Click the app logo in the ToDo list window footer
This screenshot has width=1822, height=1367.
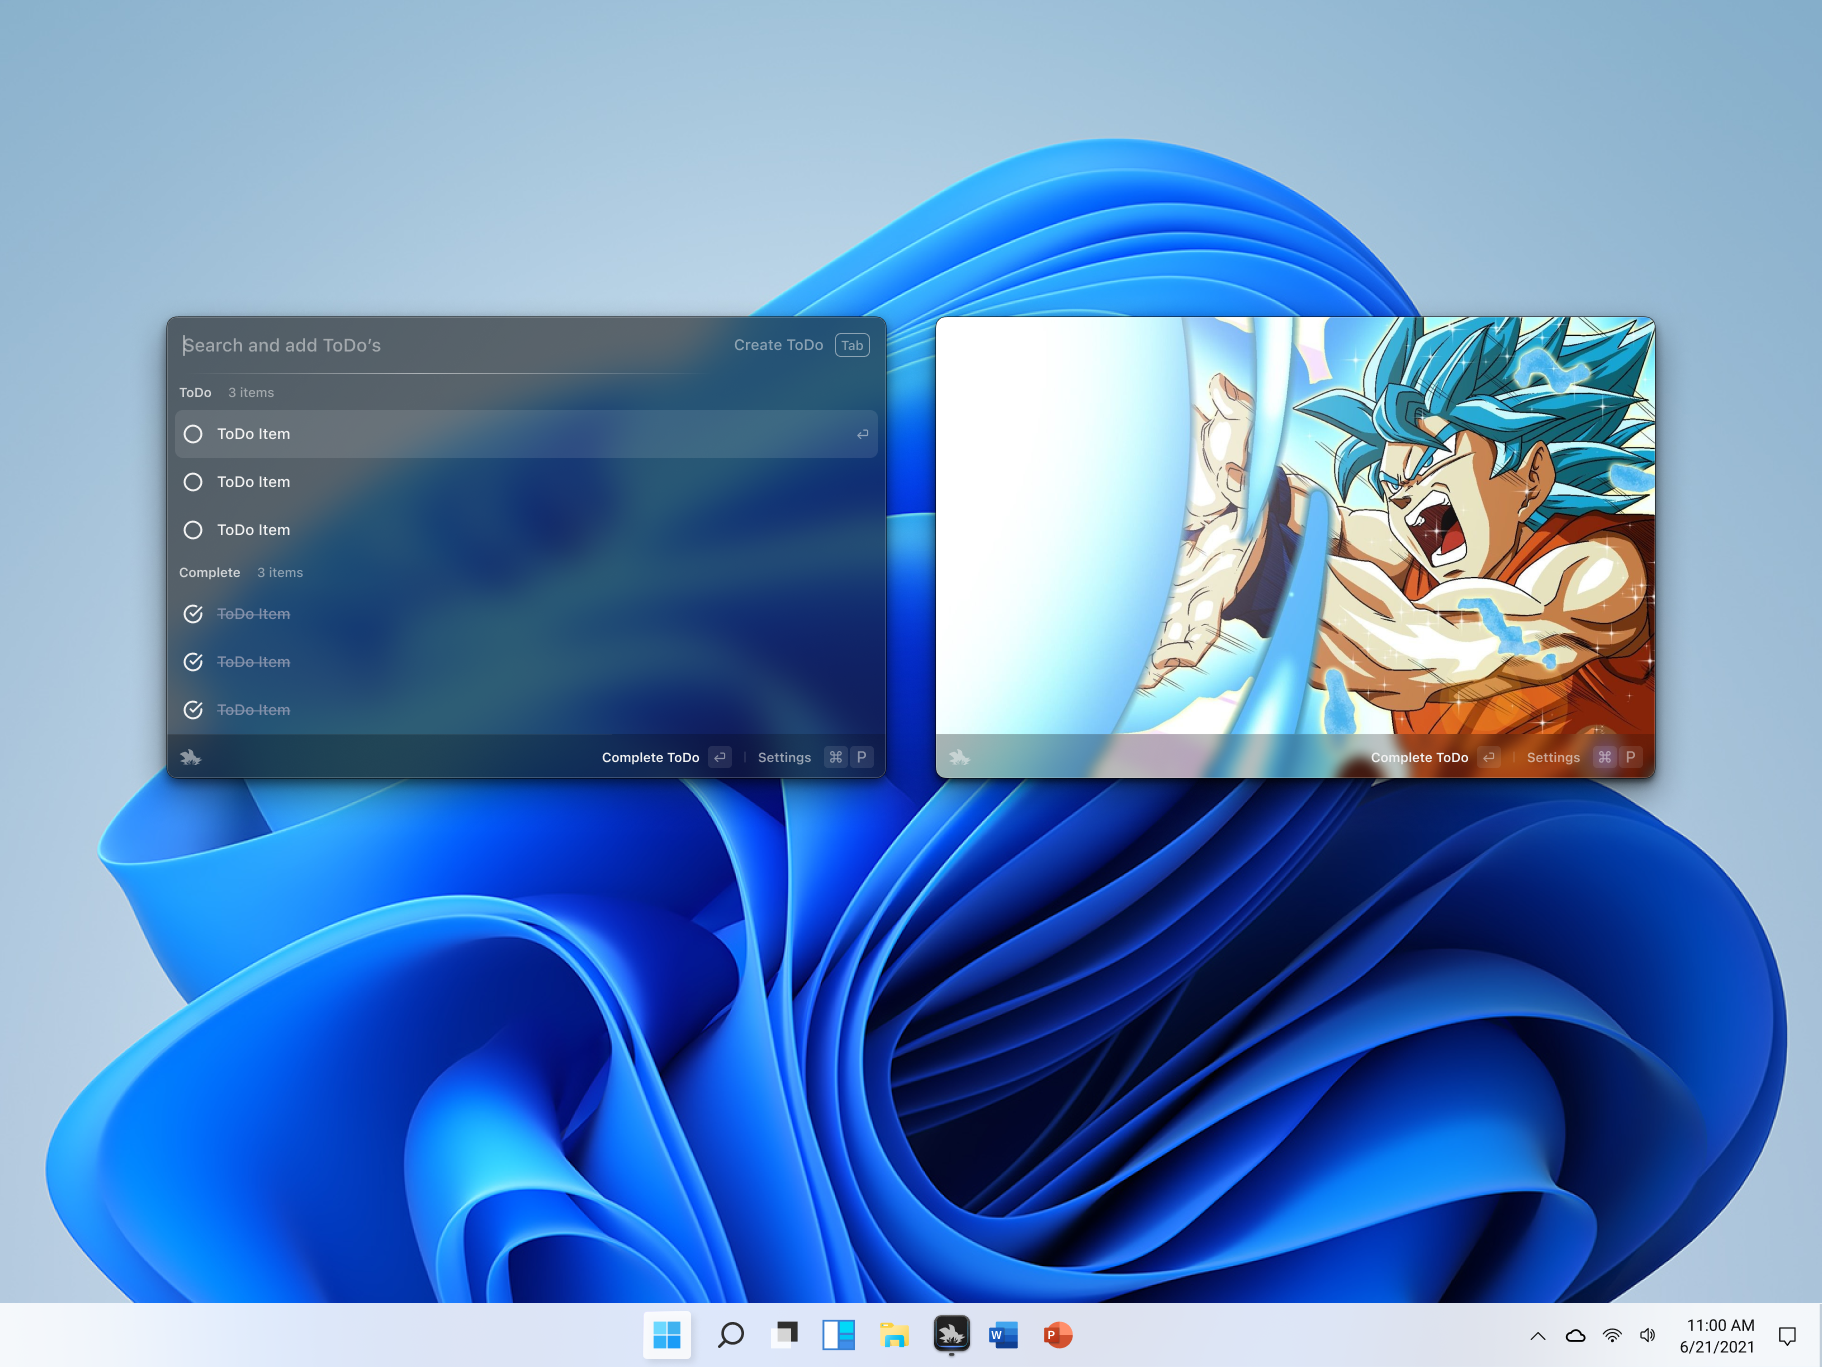(191, 757)
